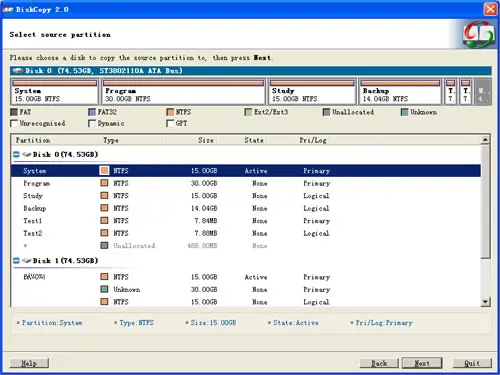Click the scroll up arrow of partition list
This screenshot has width=500, height=375.
pos(486,140)
